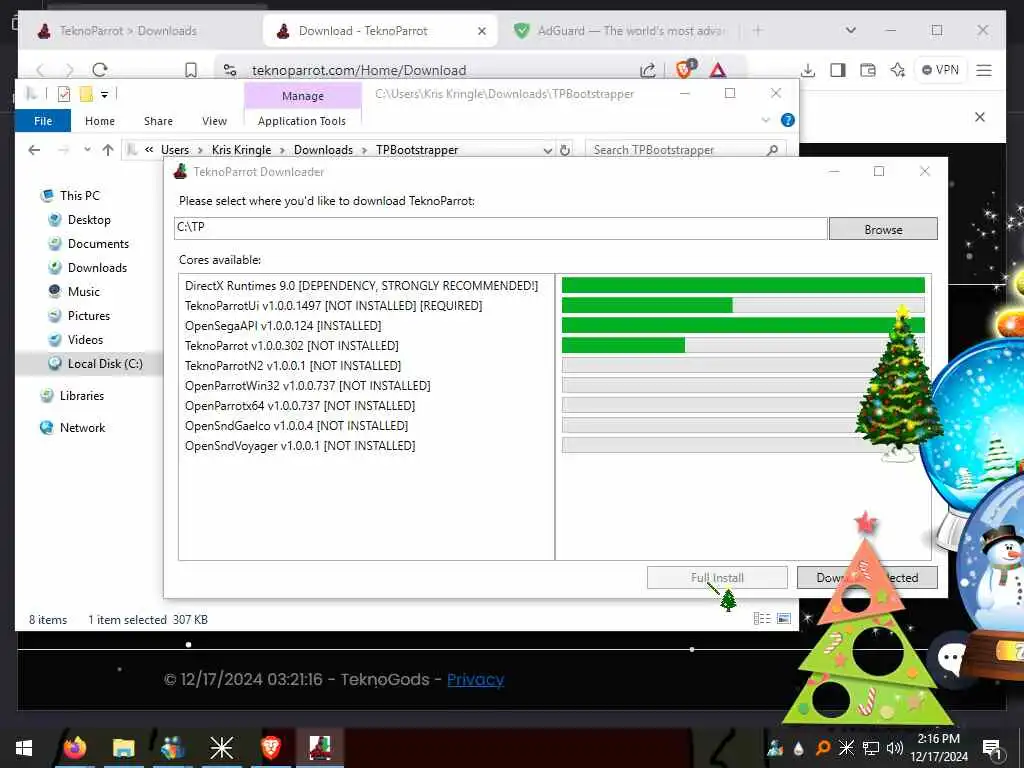Toggle the Brave sidebar panel icon
This screenshot has height=768, width=1024.
click(838, 70)
